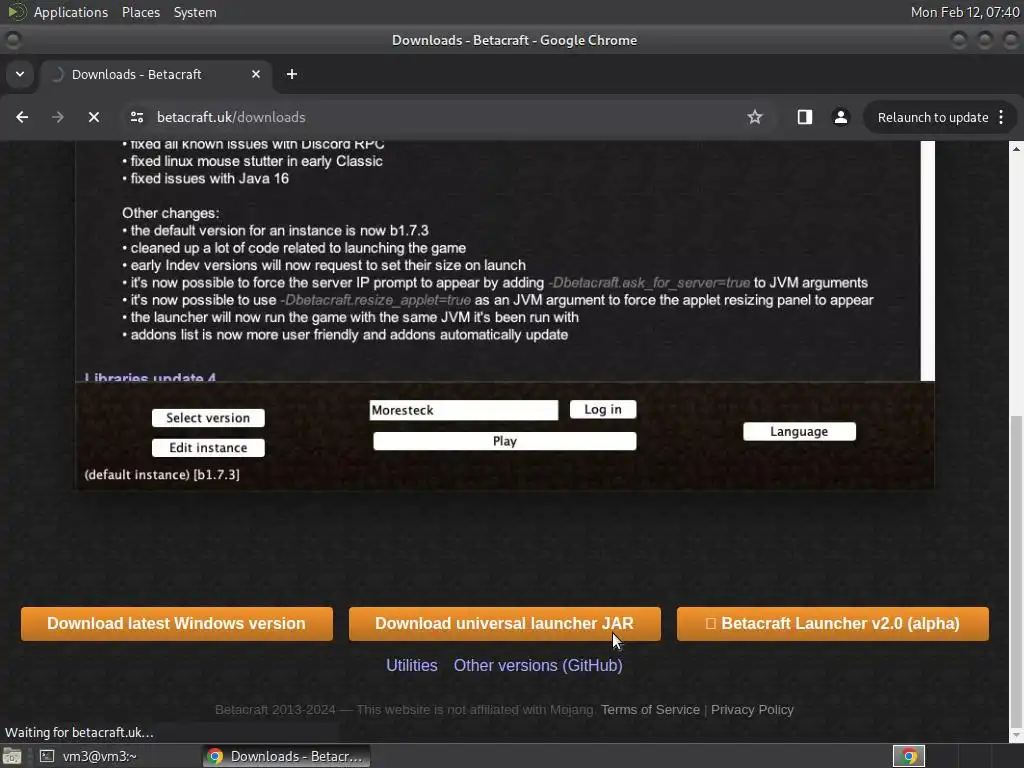Open the Places menu

[140, 12]
